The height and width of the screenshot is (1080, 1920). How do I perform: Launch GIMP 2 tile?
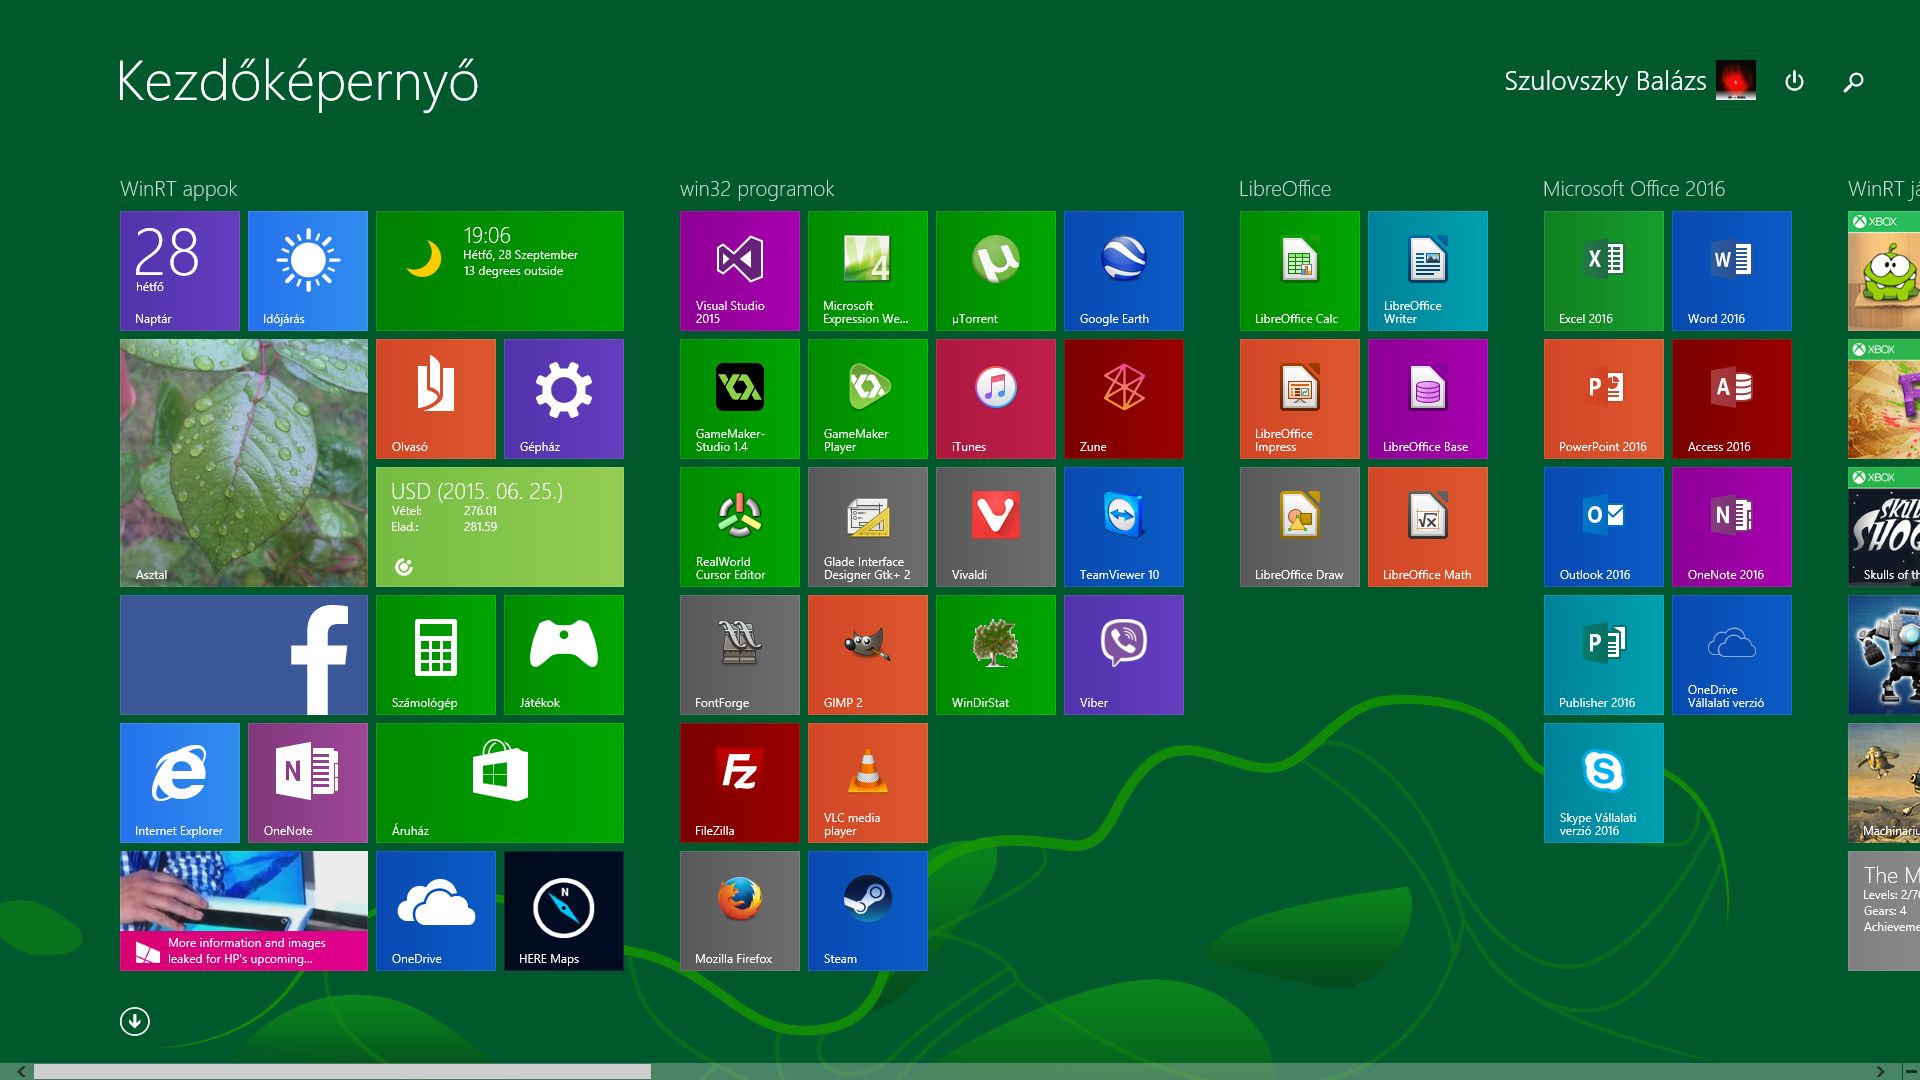pyautogui.click(x=868, y=655)
